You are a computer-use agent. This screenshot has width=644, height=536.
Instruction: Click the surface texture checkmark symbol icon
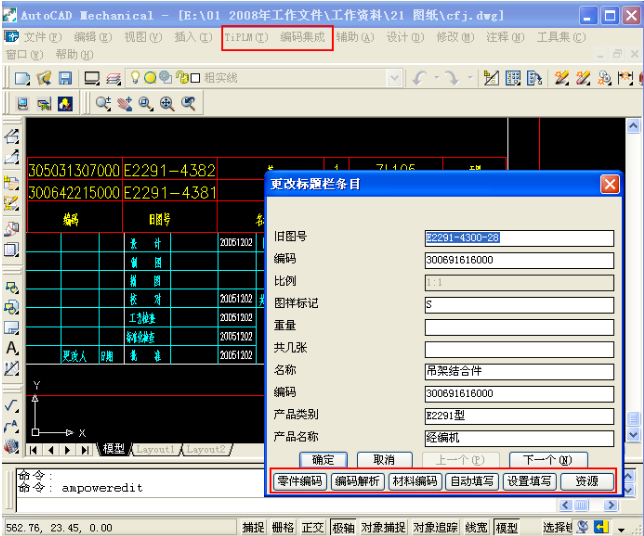tap(12, 406)
